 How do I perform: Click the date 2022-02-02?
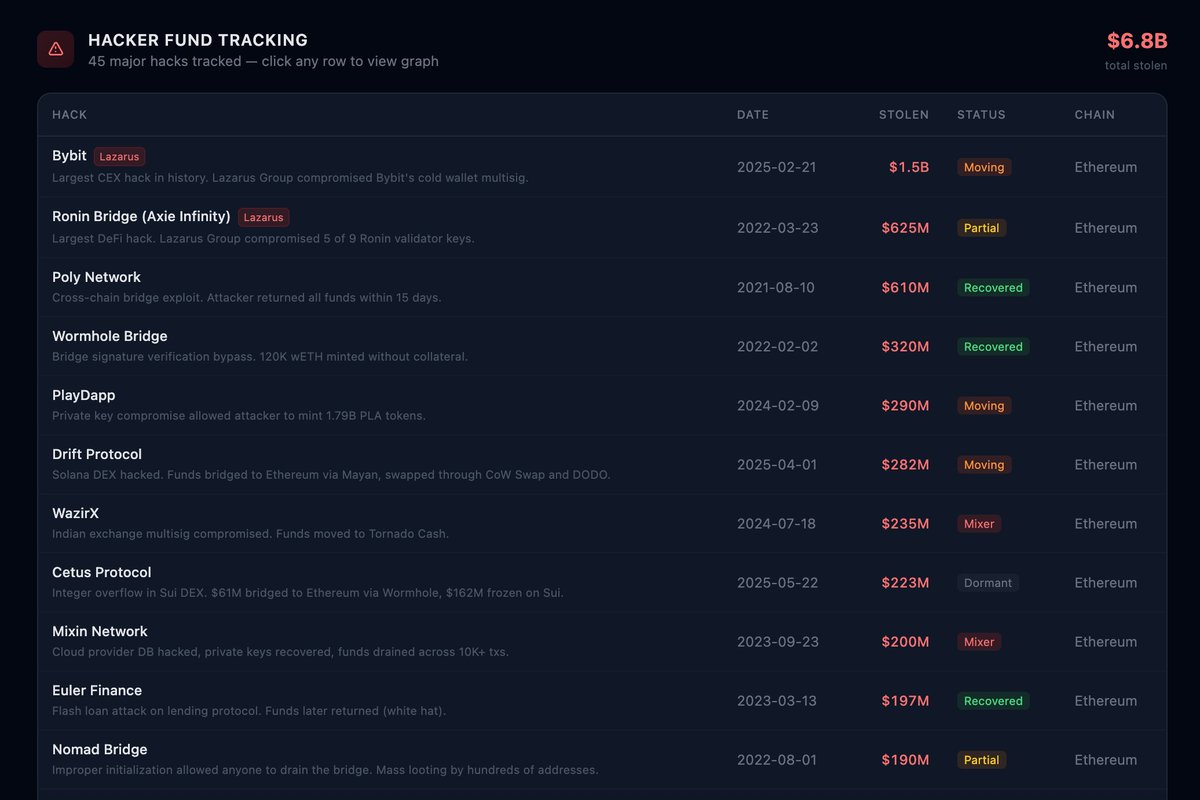[x=778, y=346]
